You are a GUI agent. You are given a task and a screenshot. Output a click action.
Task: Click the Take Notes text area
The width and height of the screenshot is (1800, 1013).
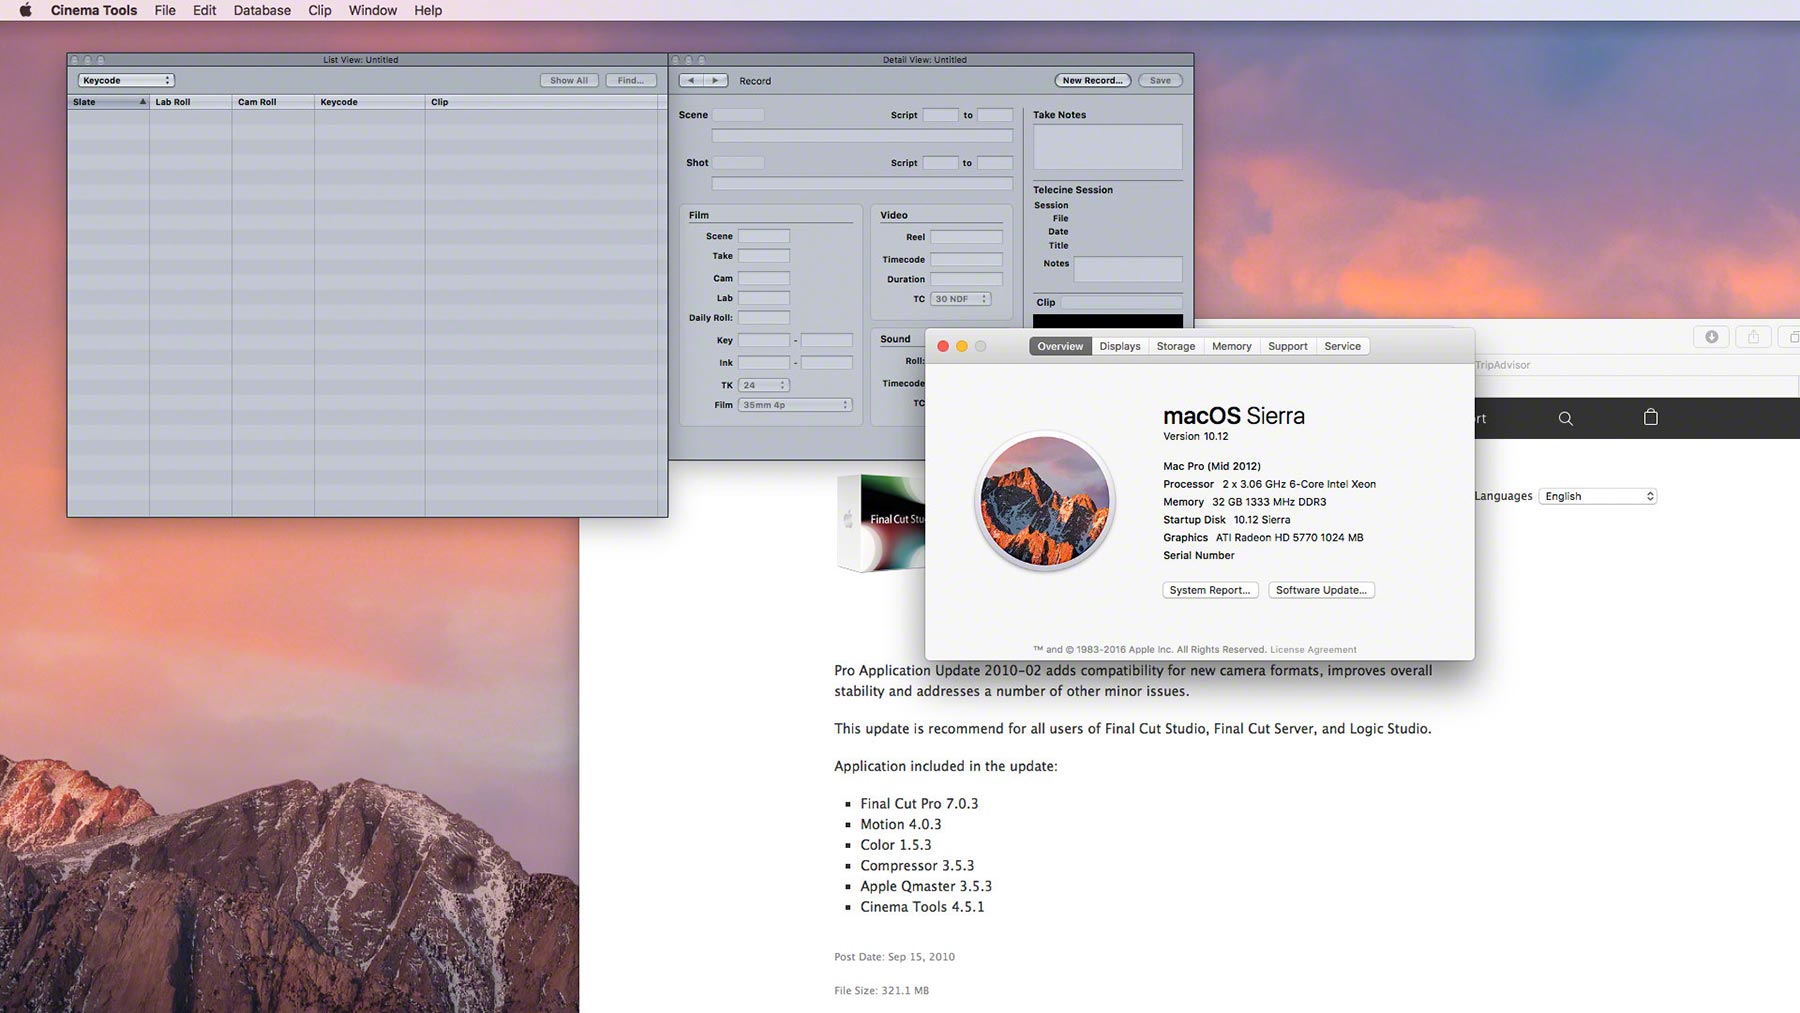pyautogui.click(x=1108, y=147)
